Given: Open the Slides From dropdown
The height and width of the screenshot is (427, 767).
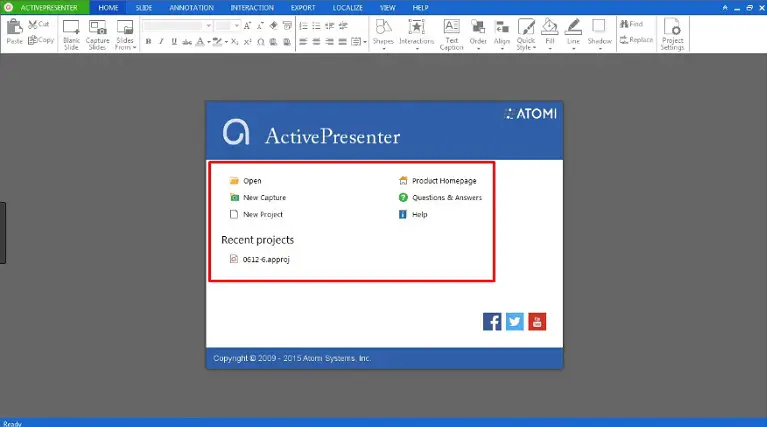Looking at the screenshot, I should pos(125,34).
